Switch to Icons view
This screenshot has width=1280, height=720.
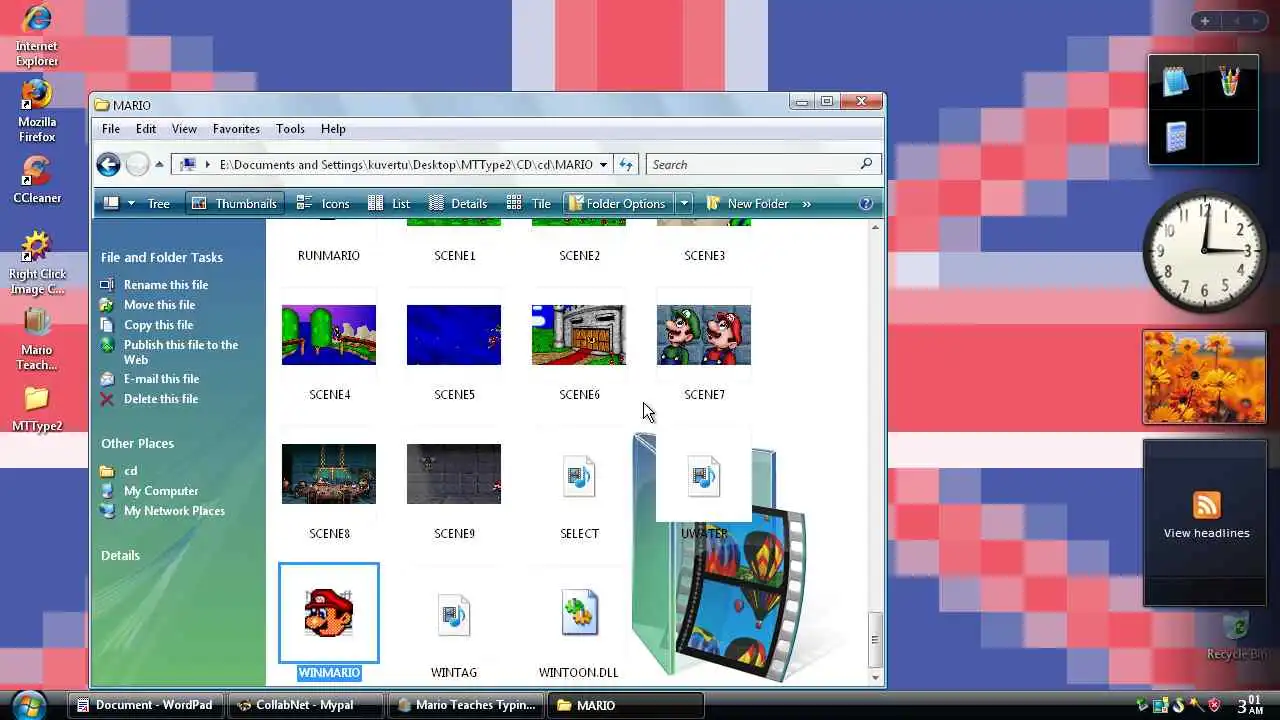[x=323, y=203]
